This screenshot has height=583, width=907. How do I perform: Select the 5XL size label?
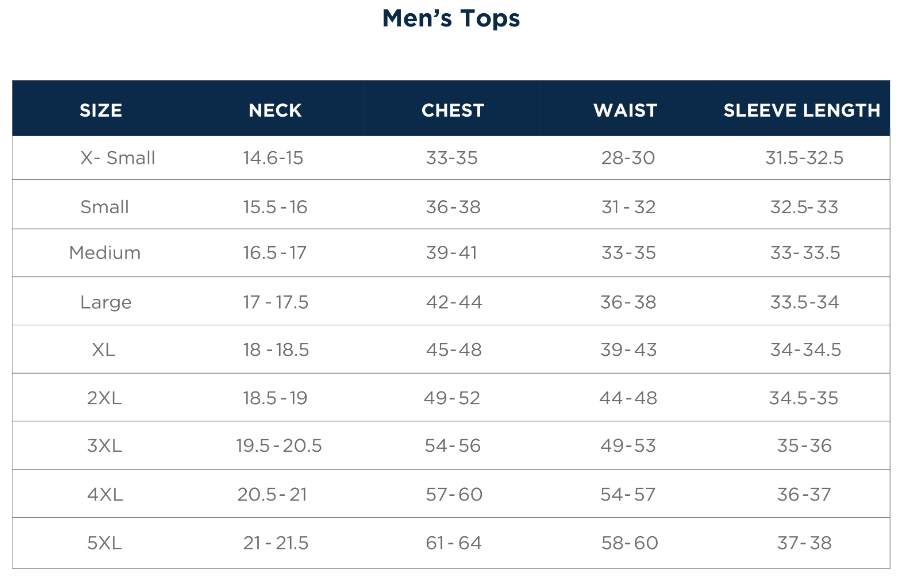104,543
